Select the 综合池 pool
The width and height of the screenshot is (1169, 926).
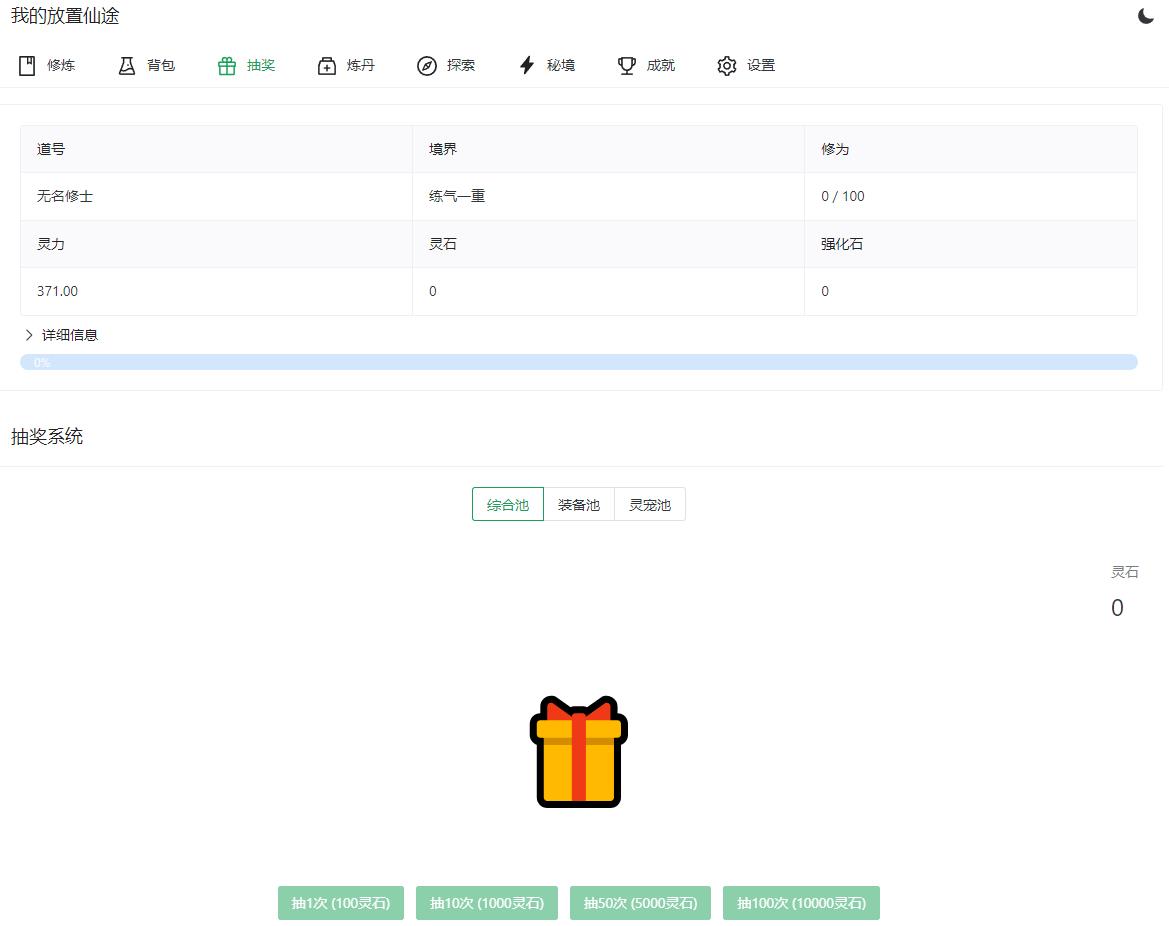508,505
